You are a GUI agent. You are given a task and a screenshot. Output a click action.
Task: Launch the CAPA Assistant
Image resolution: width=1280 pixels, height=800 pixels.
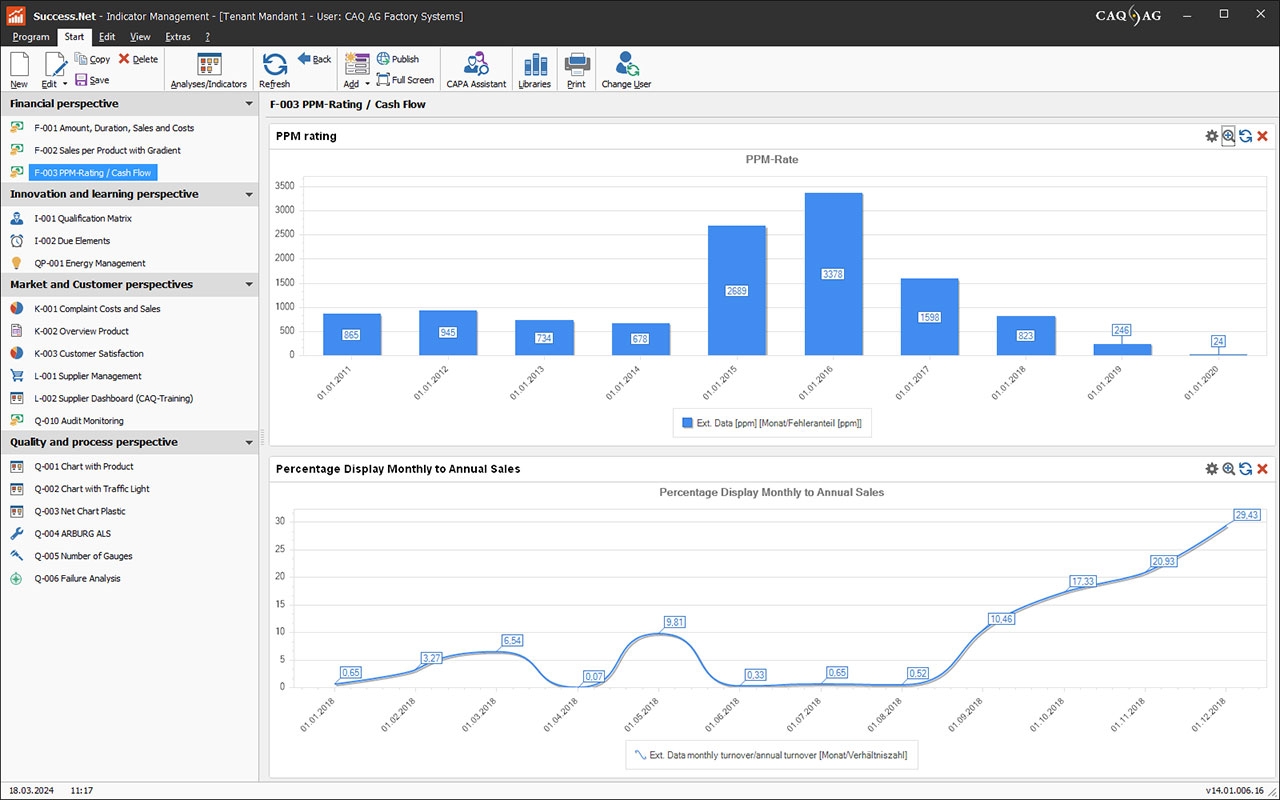476,70
